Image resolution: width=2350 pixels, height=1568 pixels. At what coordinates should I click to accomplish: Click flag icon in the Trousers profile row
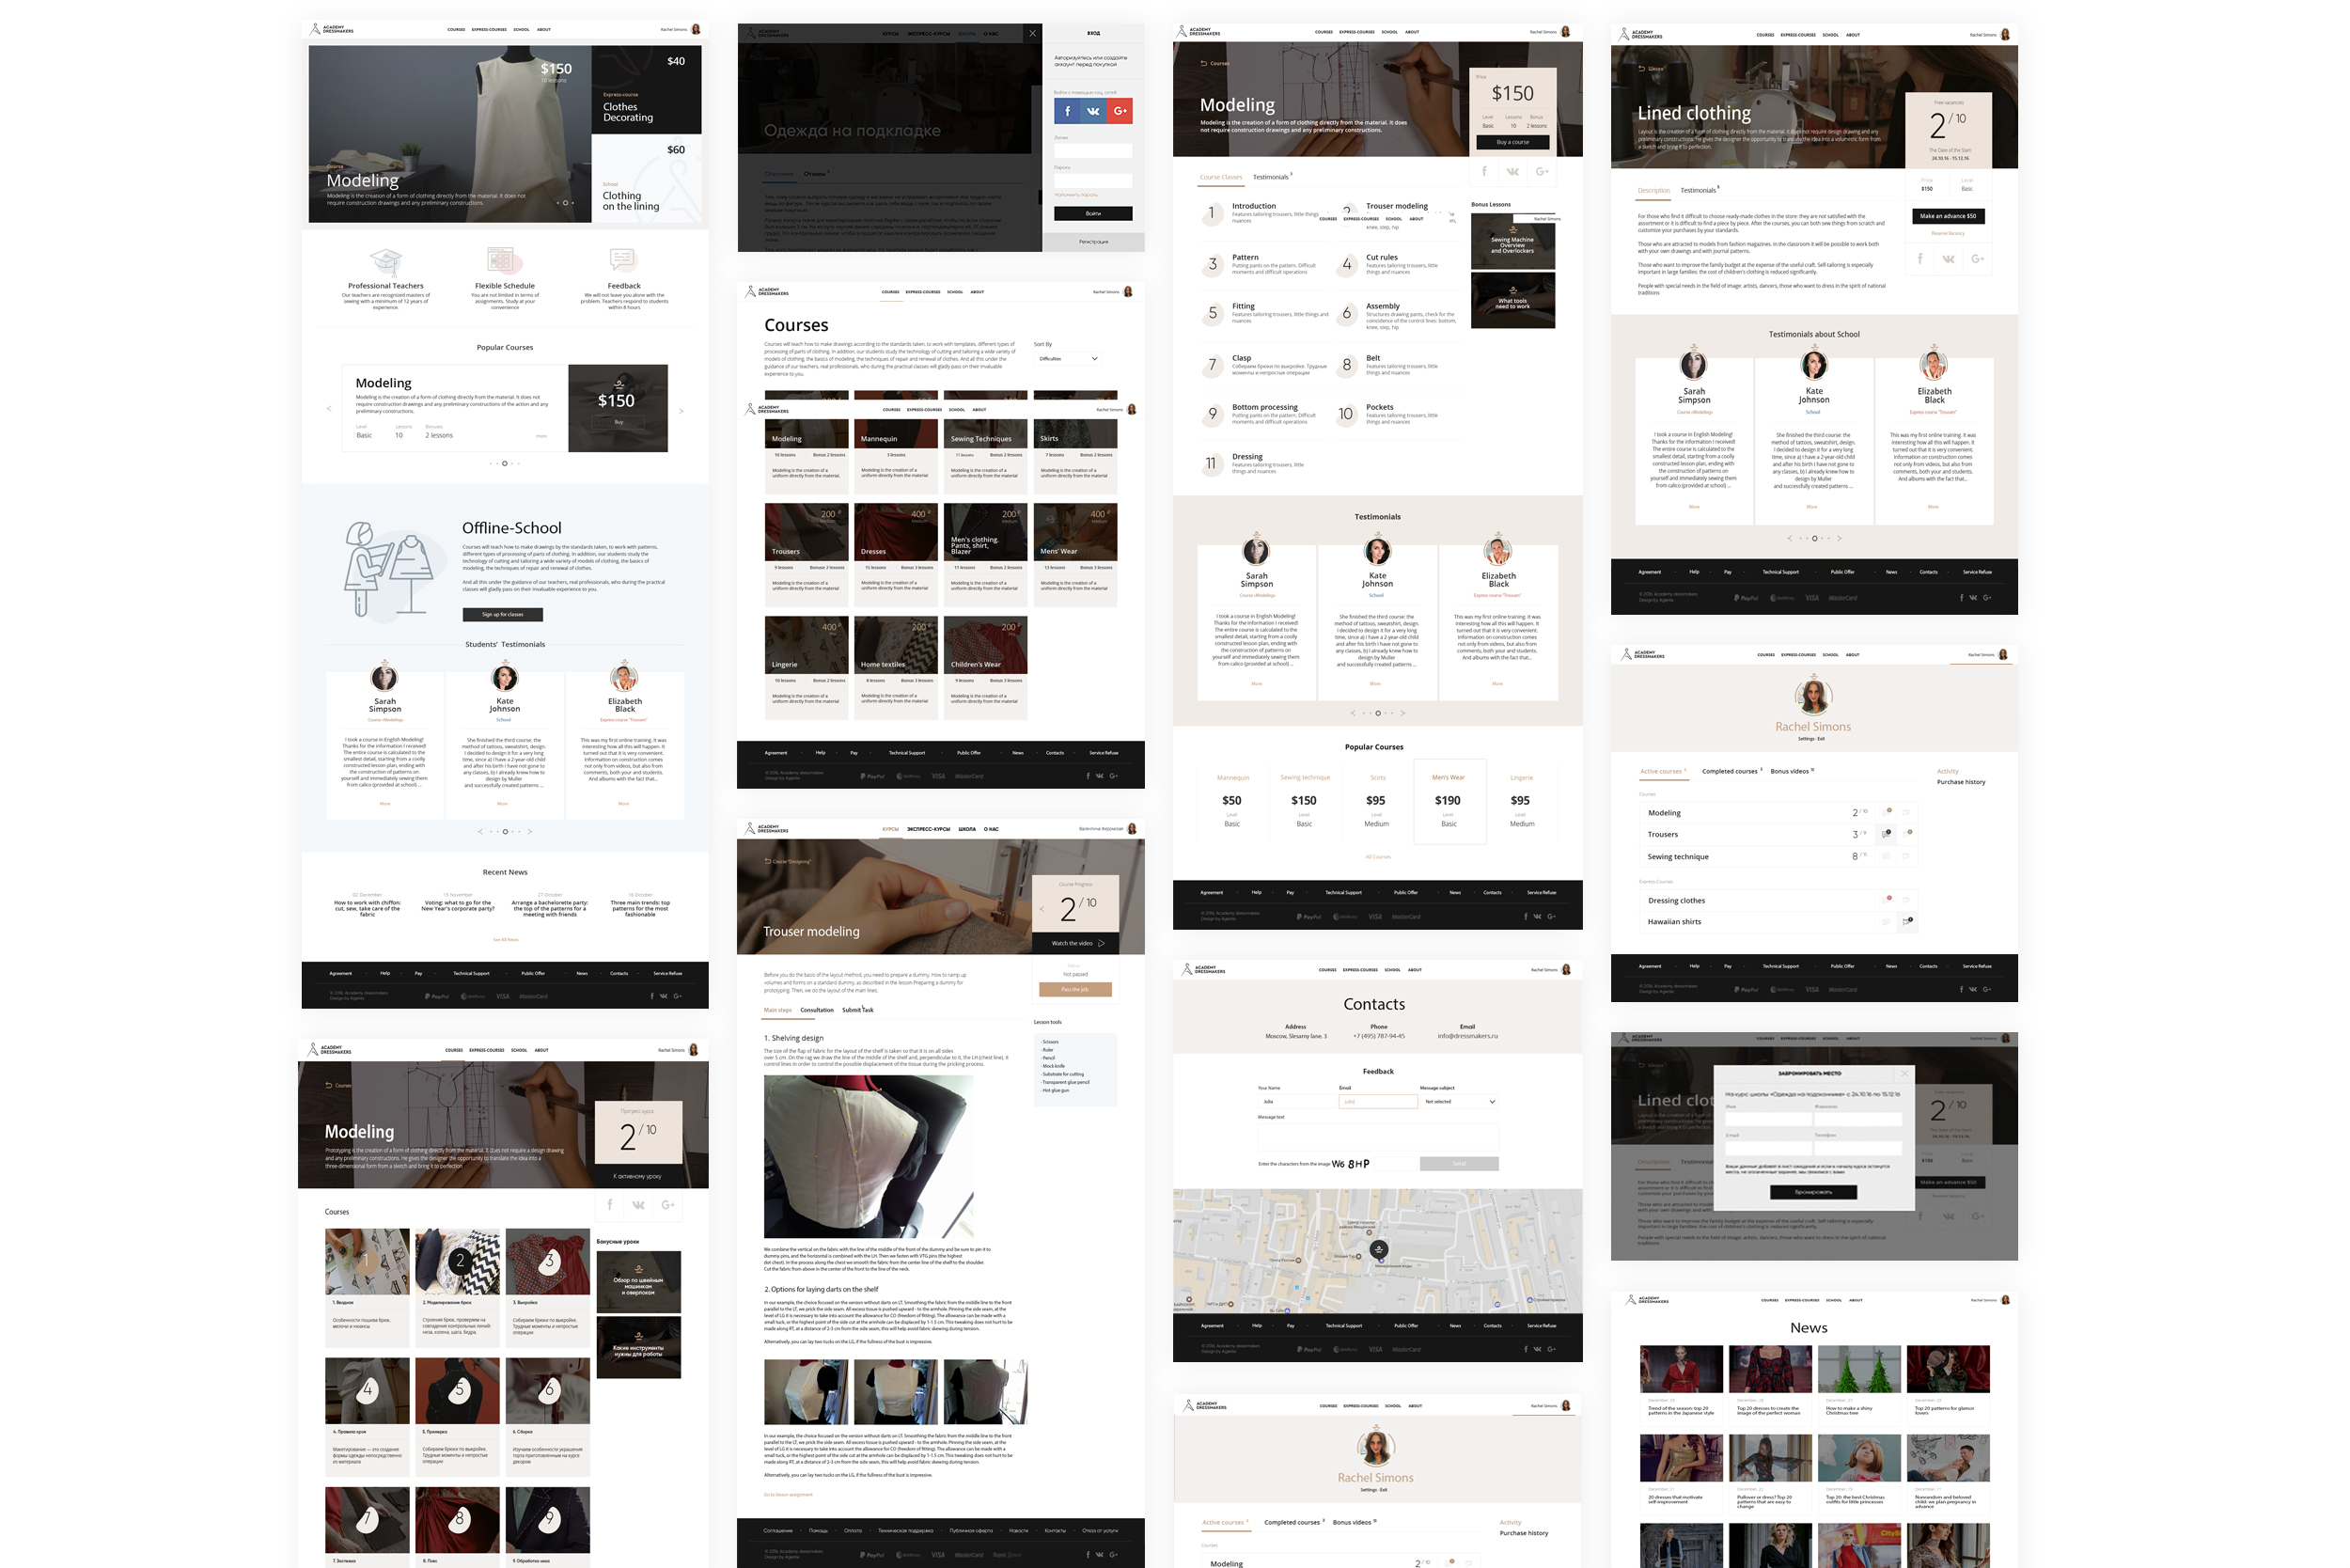pyautogui.click(x=1908, y=833)
